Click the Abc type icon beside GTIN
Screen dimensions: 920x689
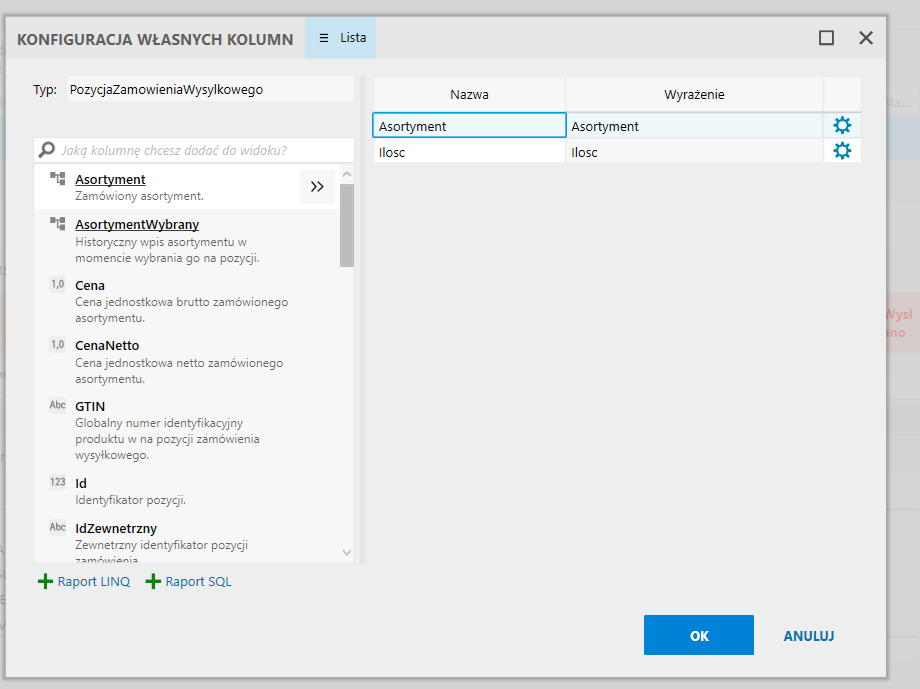[x=58, y=406]
